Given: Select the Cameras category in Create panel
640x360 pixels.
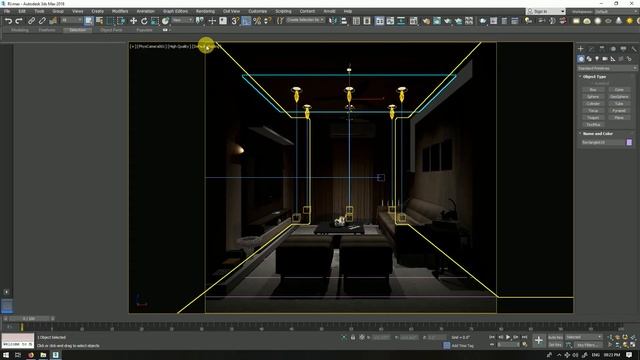Looking at the screenshot, I should coord(605,59).
